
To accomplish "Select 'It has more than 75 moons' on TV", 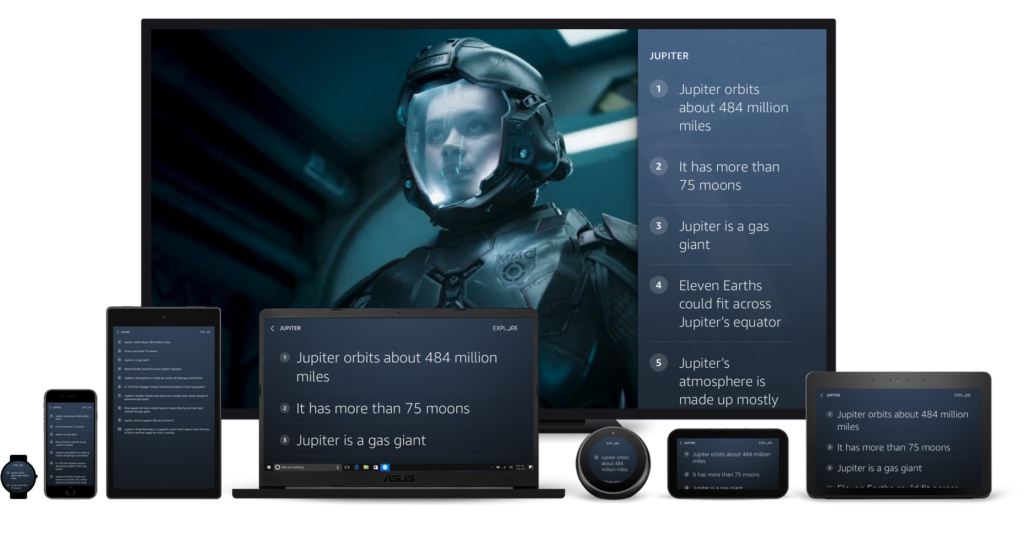I will (x=728, y=176).
